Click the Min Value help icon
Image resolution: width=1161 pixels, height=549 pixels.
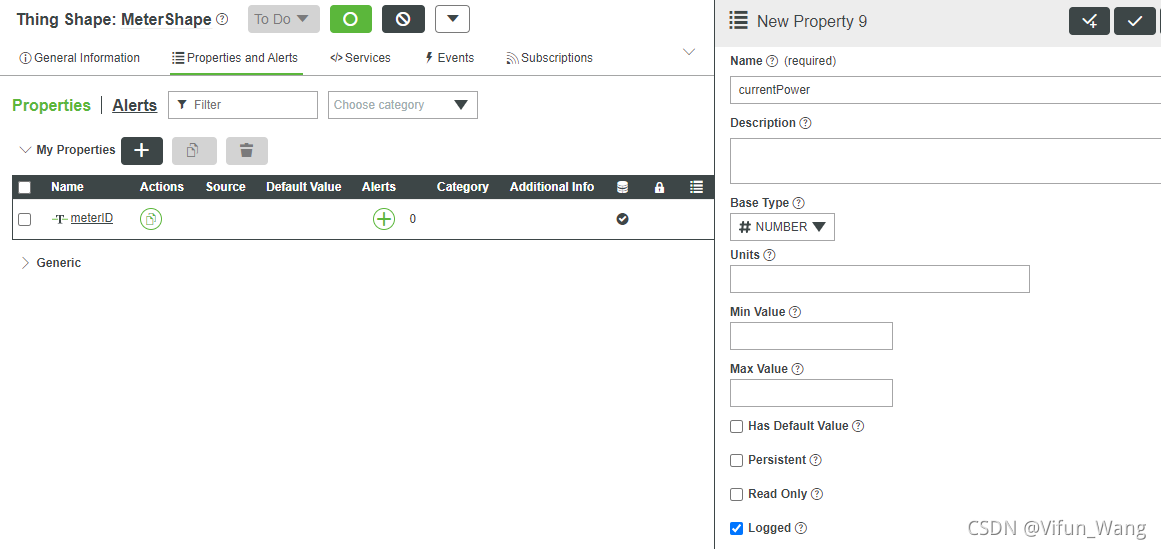(794, 312)
